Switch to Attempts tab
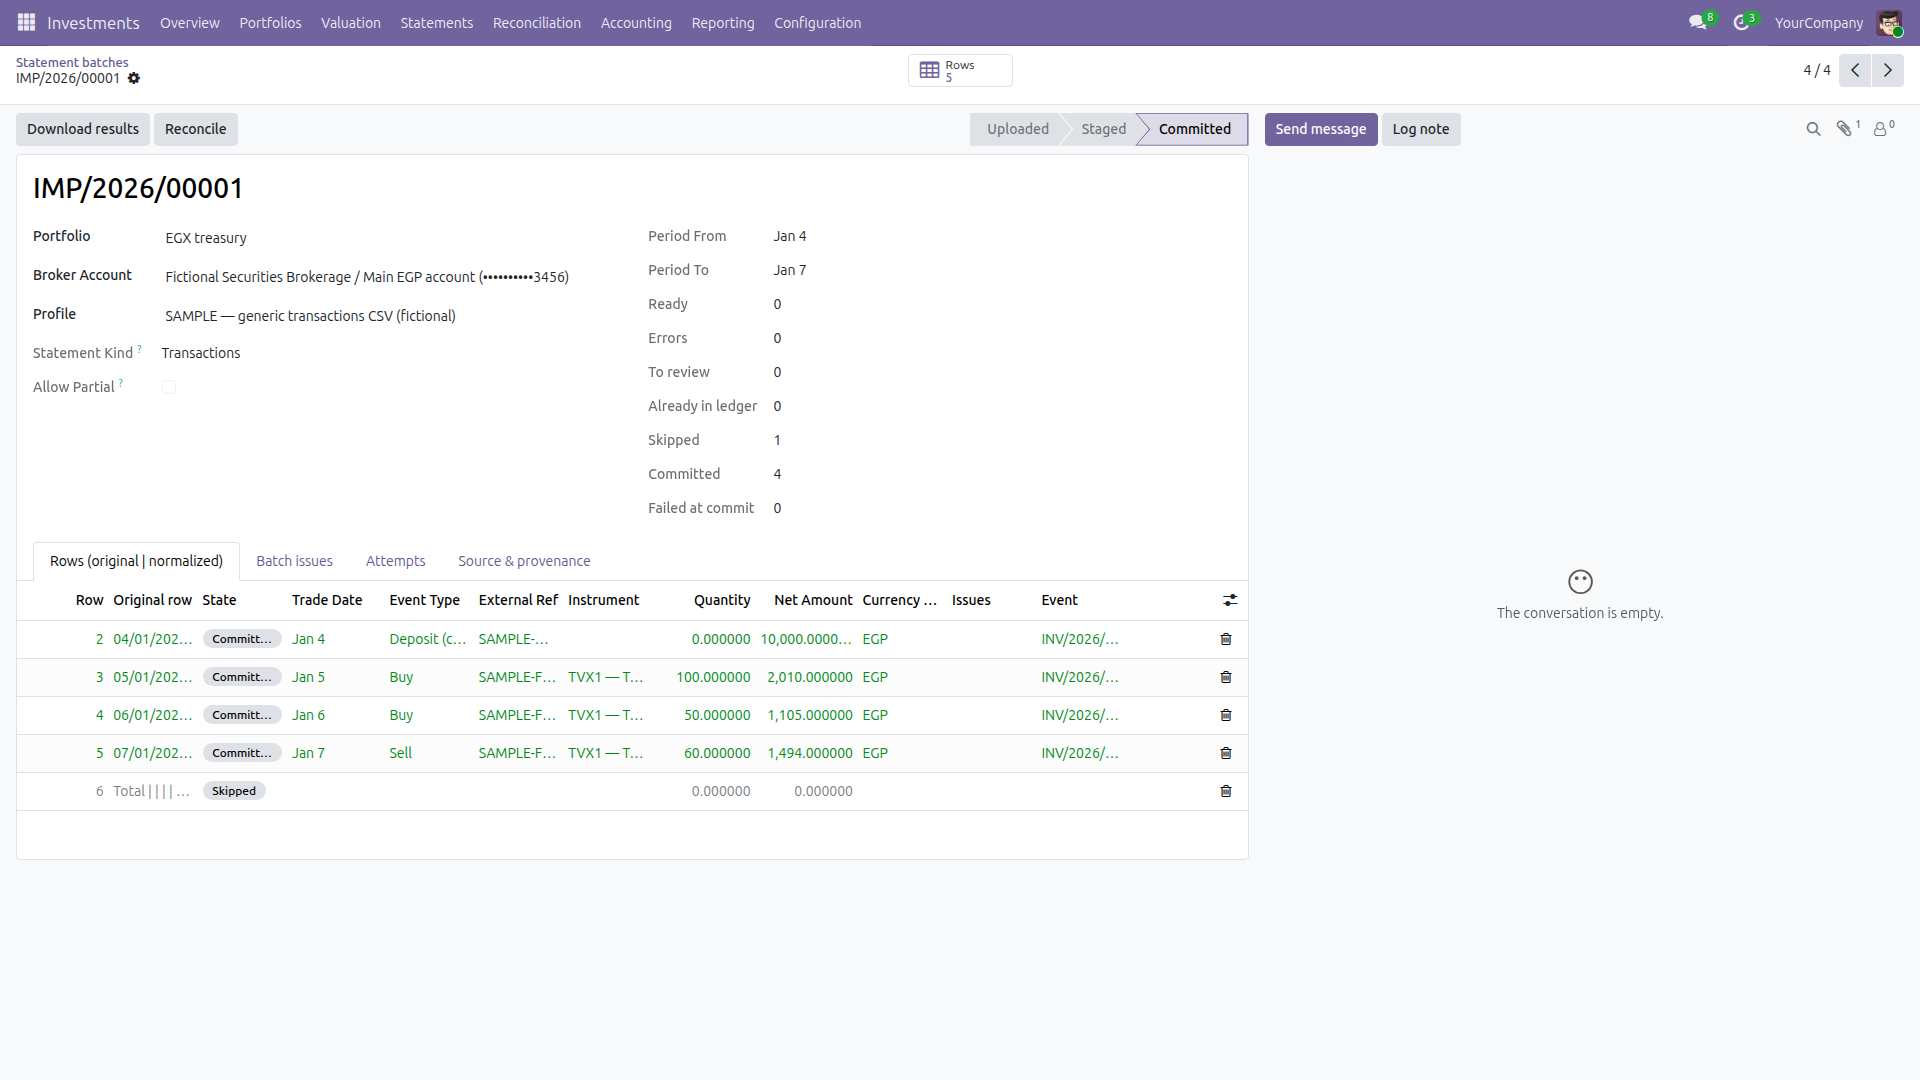1920x1080 pixels. tap(395, 561)
